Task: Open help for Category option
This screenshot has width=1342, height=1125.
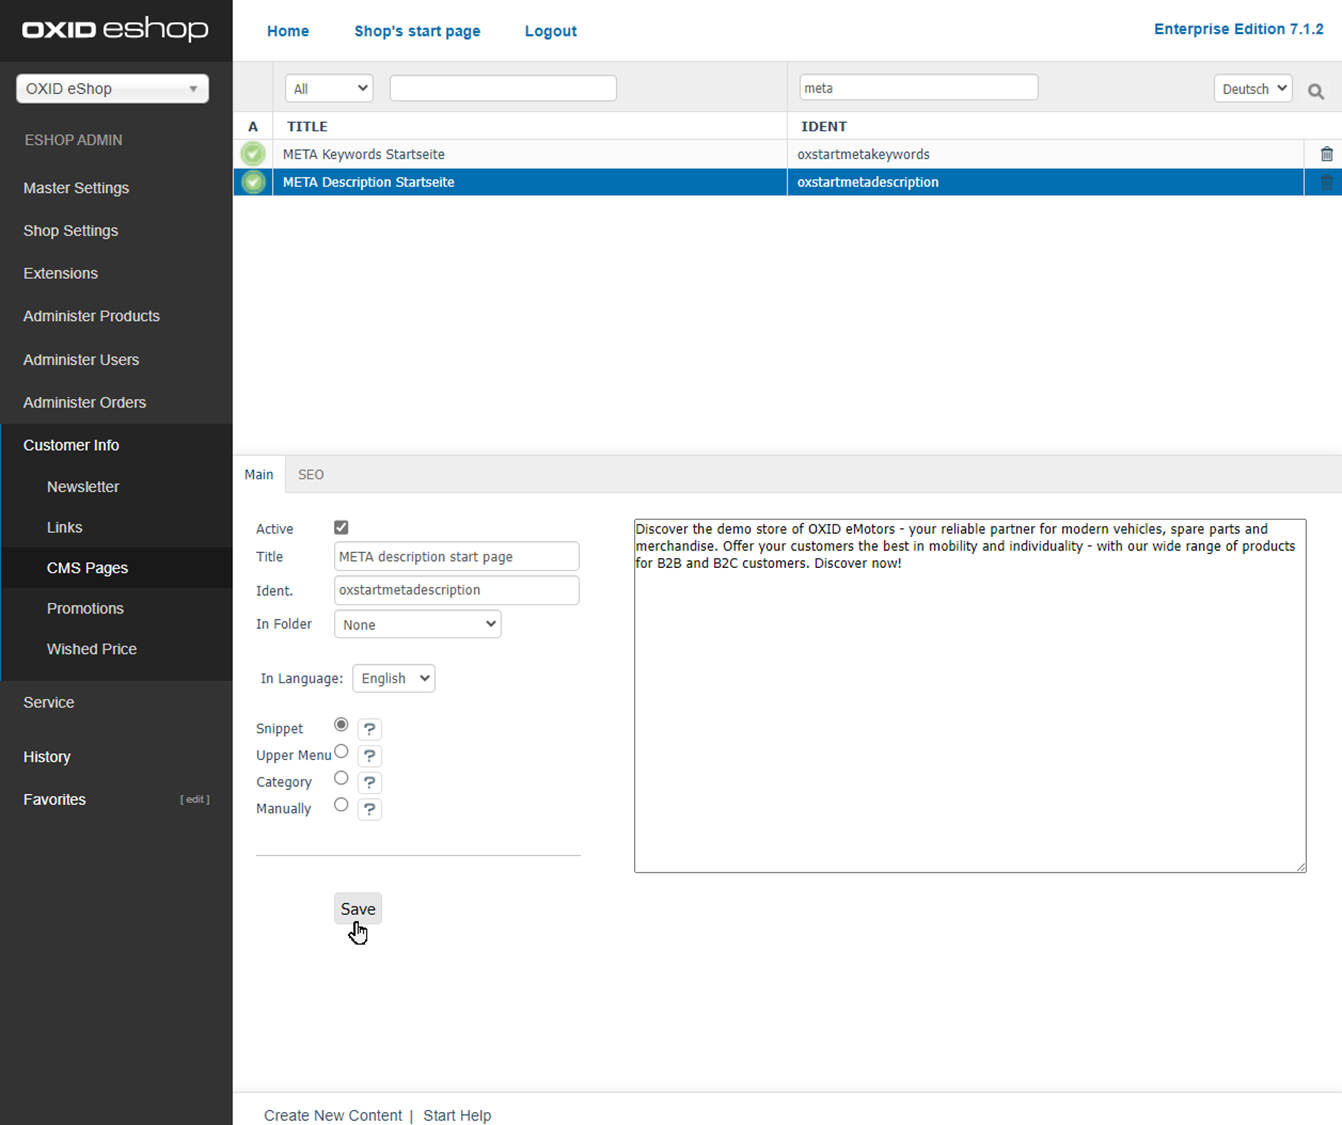Action: 369,783
